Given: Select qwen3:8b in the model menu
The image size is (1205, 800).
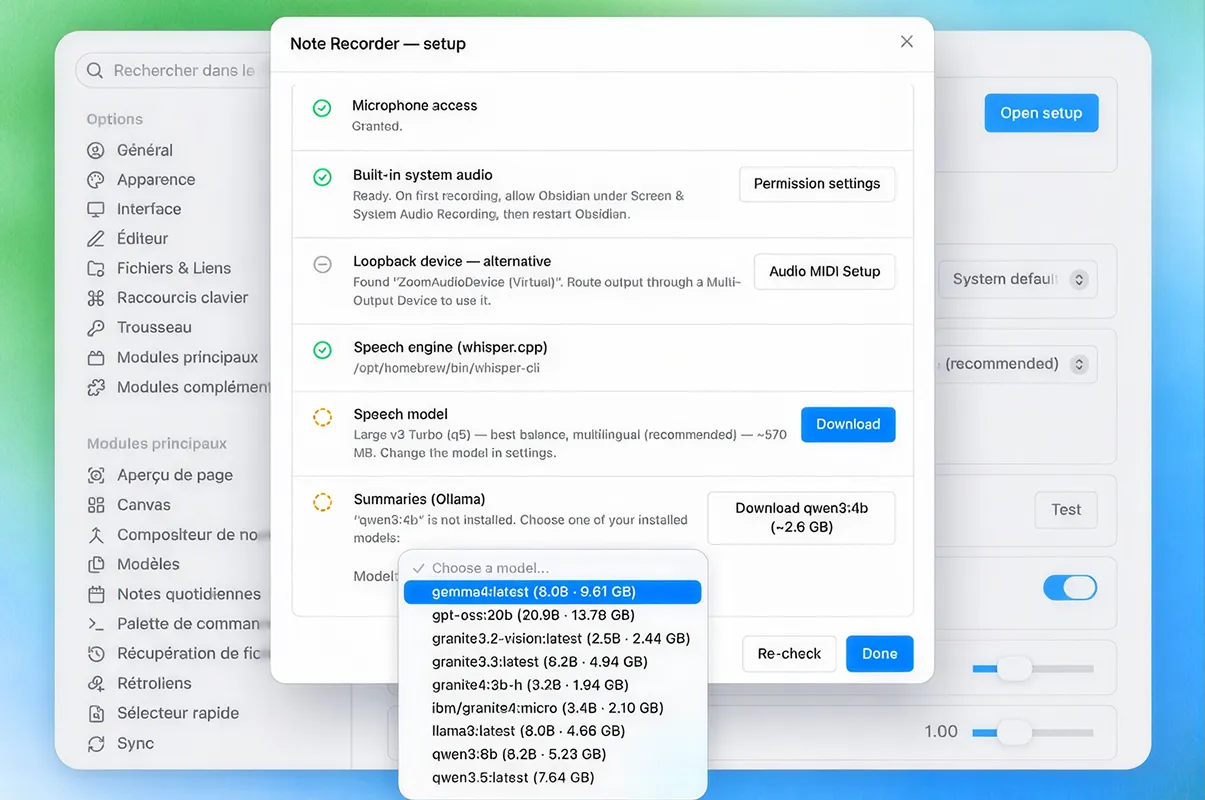Looking at the screenshot, I should pos(552,754).
